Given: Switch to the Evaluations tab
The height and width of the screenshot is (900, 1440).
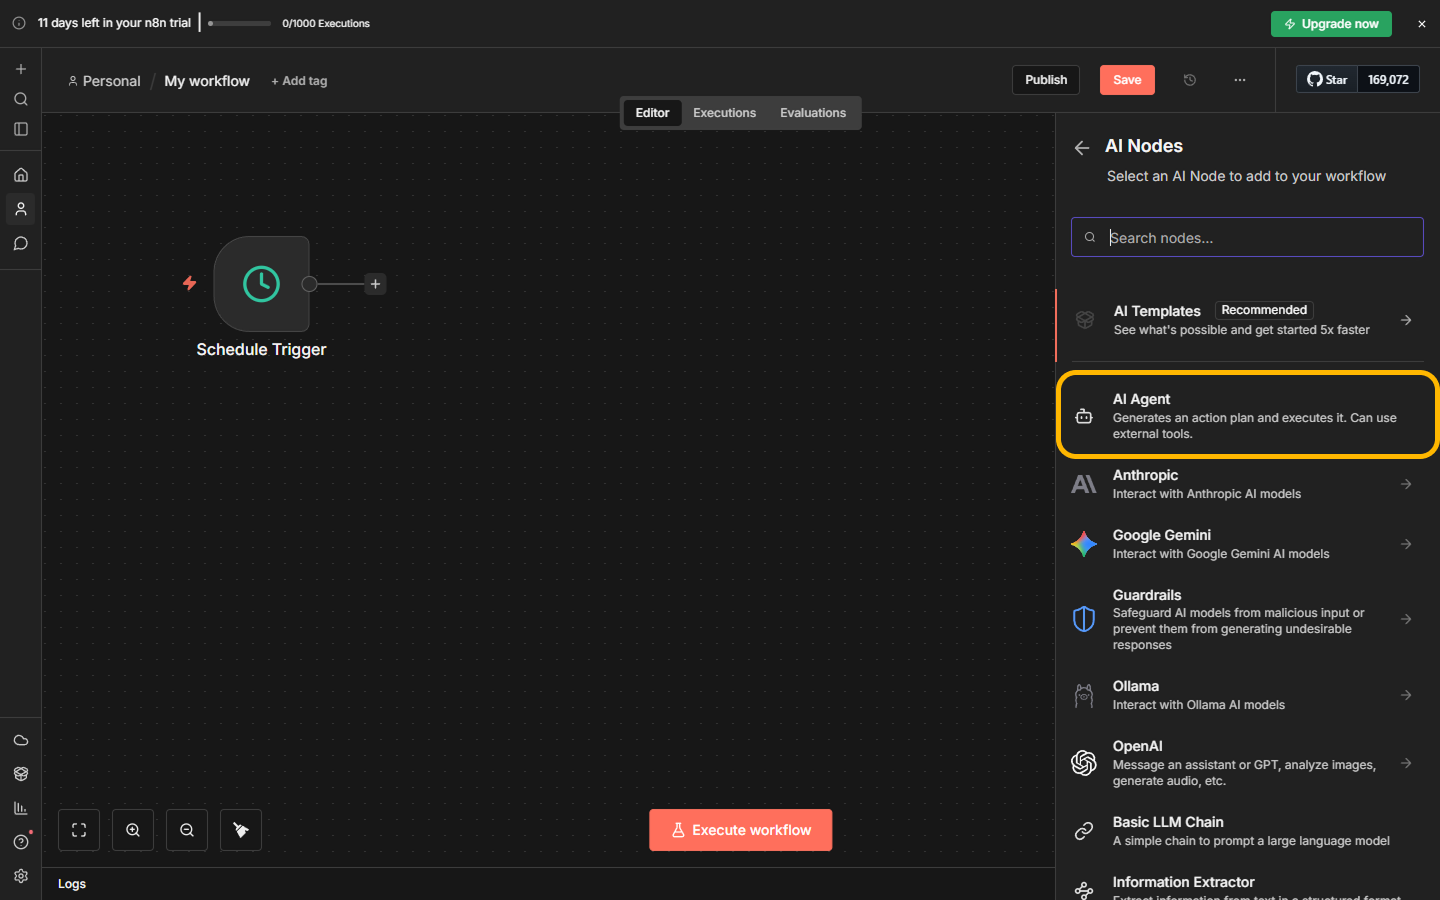Looking at the screenshot, I should [x=812, y=113].
